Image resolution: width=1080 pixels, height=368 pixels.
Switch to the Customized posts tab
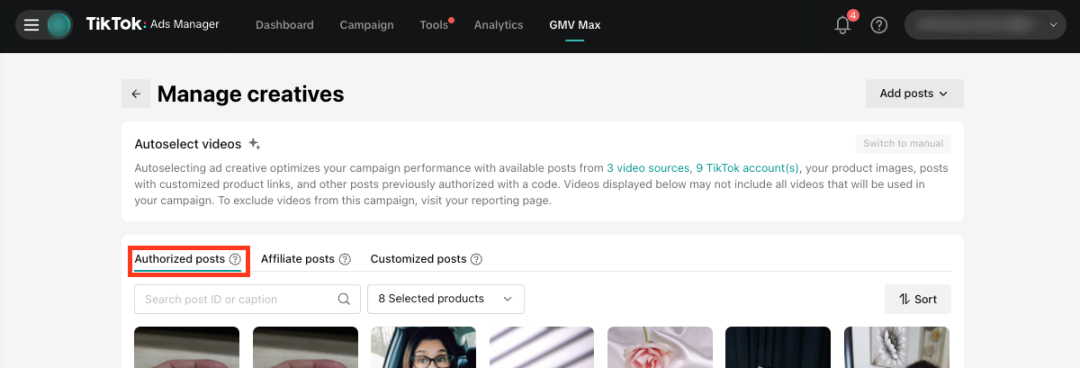tap(418, 259)
